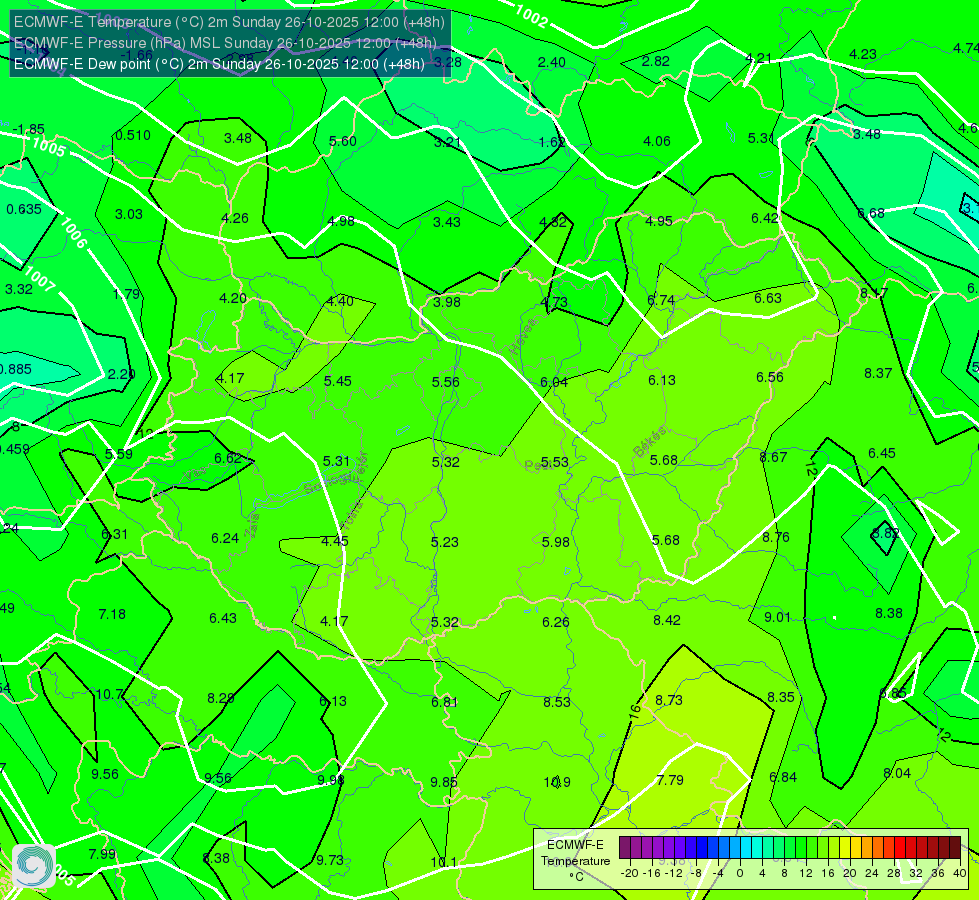Image resolution: width=979 pixels, height=900 pixels.
Task: Select the ECMWF-E Temperature 2m layer title
Action: pyautogui.click(x=229, y=22)
